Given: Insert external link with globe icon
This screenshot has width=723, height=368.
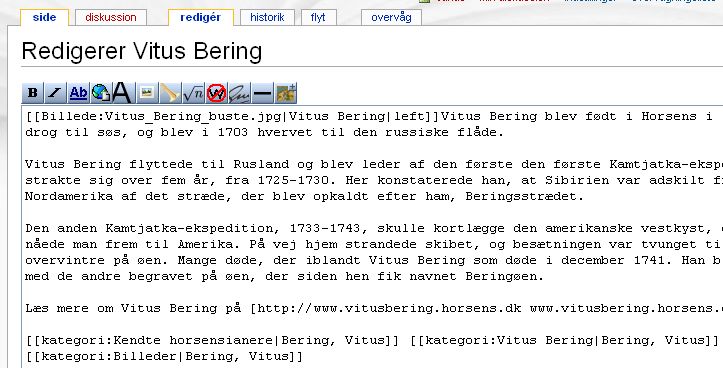Looking at the screenshot, I should coord(101,93).
